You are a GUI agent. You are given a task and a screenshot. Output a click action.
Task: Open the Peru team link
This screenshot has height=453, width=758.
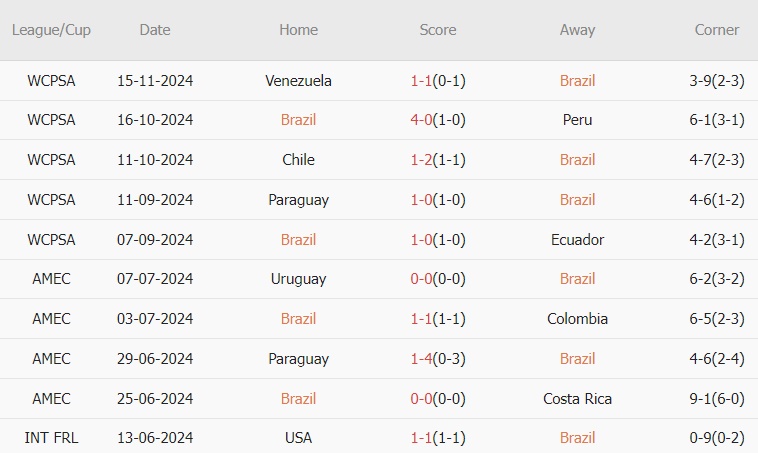[578, 120]
